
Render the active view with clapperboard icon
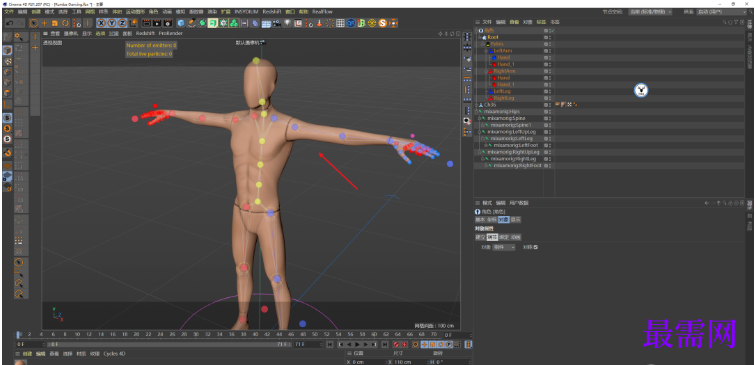click(x=146, y=23)
